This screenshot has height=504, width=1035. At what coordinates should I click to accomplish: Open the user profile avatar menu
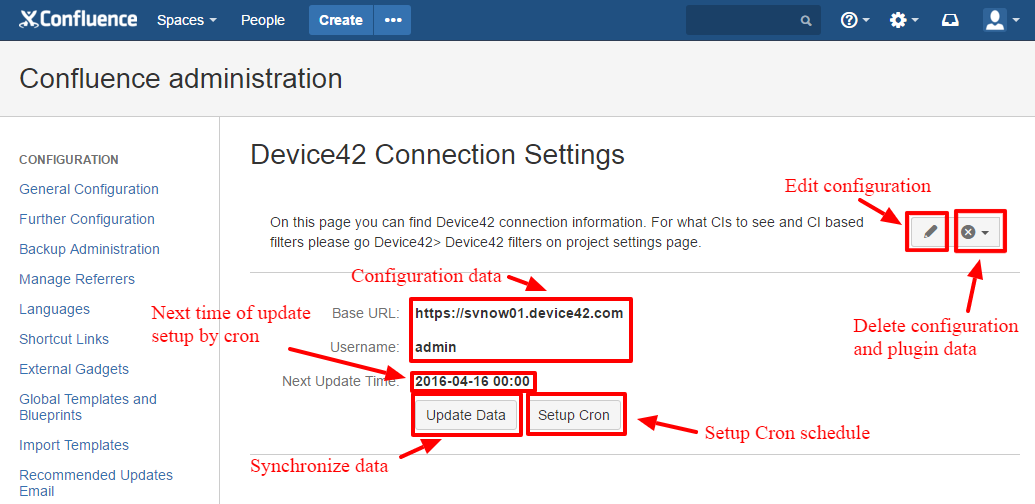pyautogui.click(x=1001, y=20)
